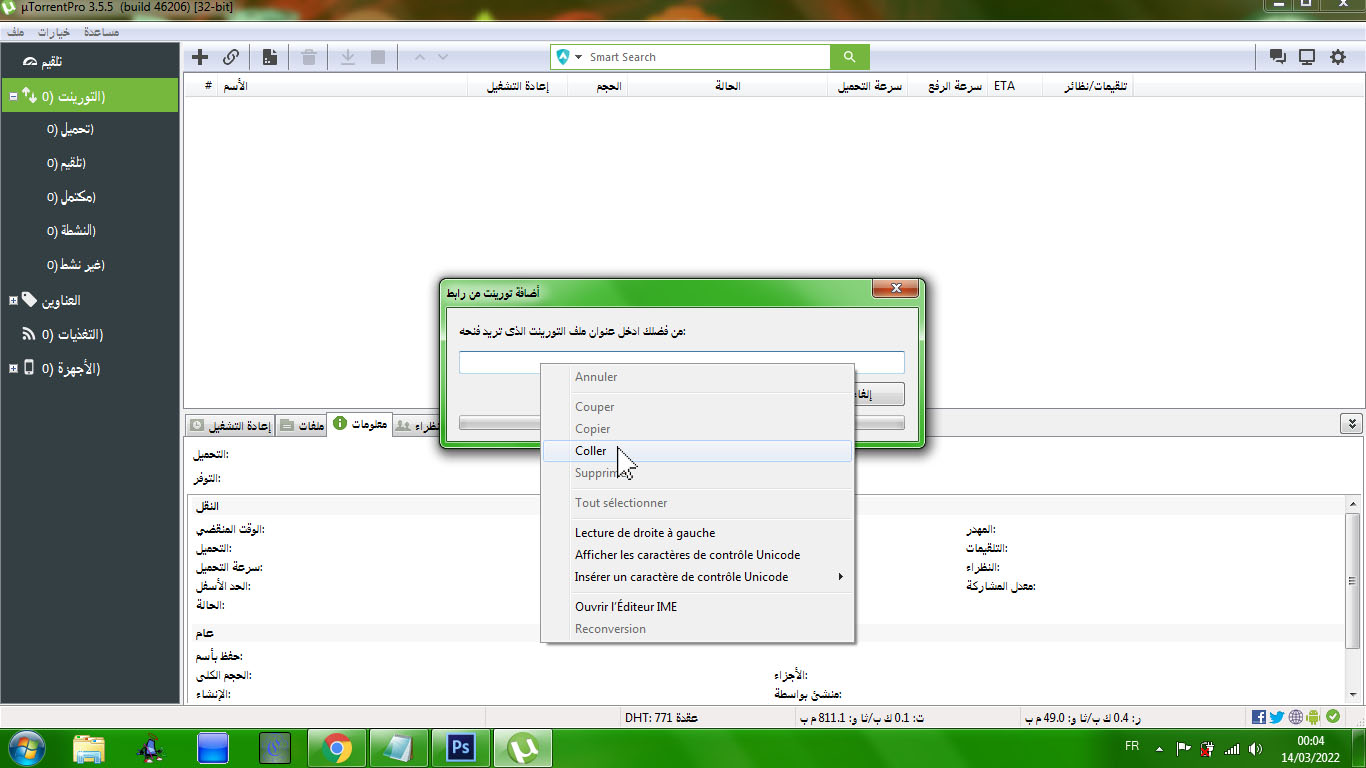Click the green network OK checkmark icon

pos(1332,717)
